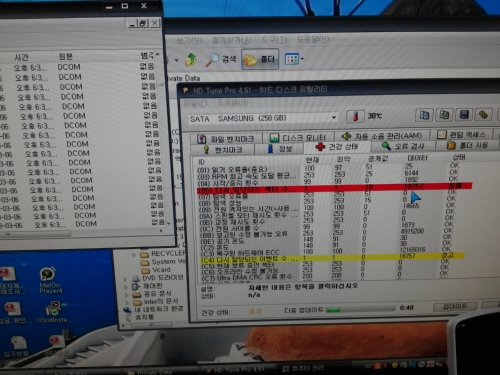Expand the 제어판 tree node
500x375 pixels.
click(127, 287)
